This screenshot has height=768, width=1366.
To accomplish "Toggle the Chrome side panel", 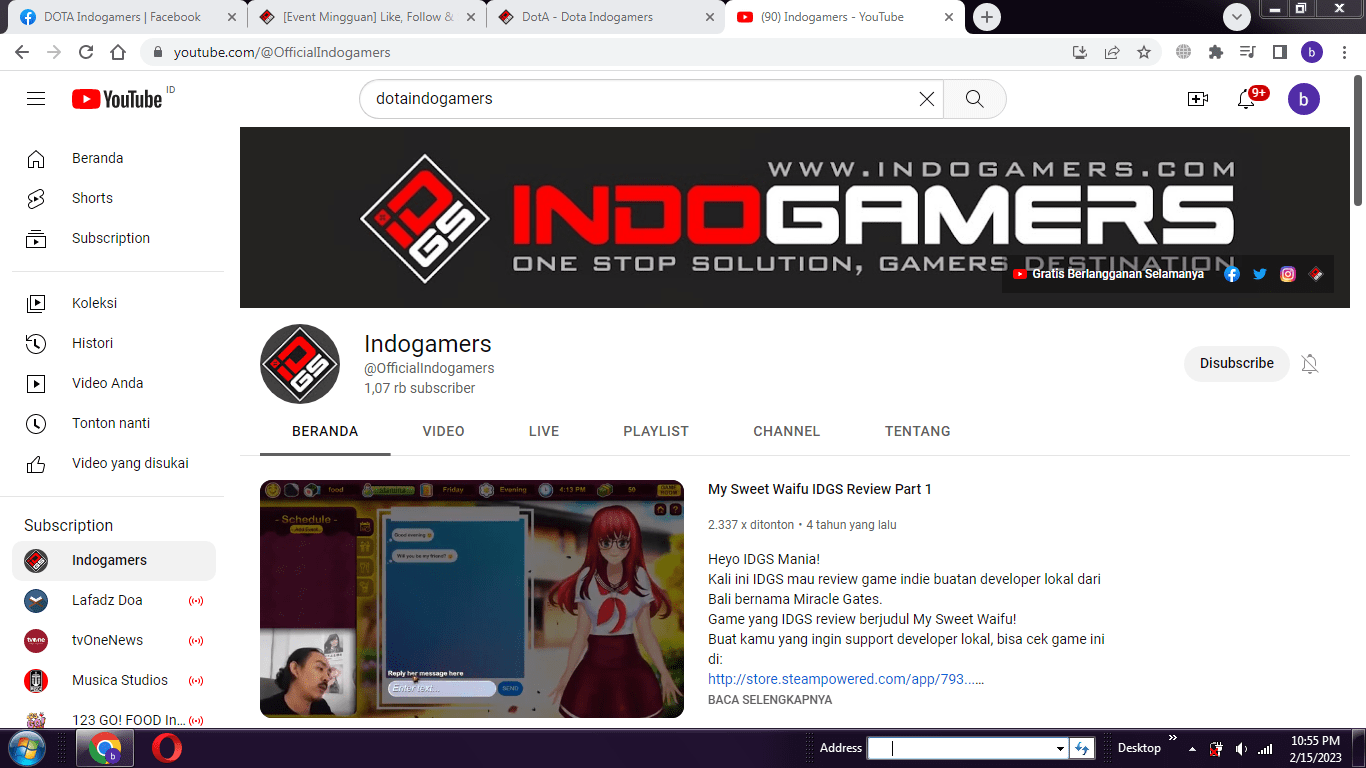I will [x=1279, y=52].
